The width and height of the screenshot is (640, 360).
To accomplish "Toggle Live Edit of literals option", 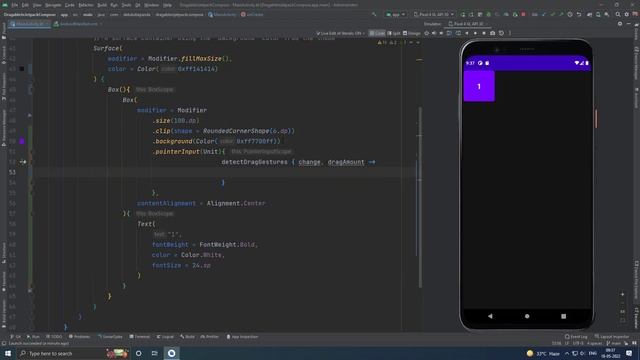I will [340, 33].
